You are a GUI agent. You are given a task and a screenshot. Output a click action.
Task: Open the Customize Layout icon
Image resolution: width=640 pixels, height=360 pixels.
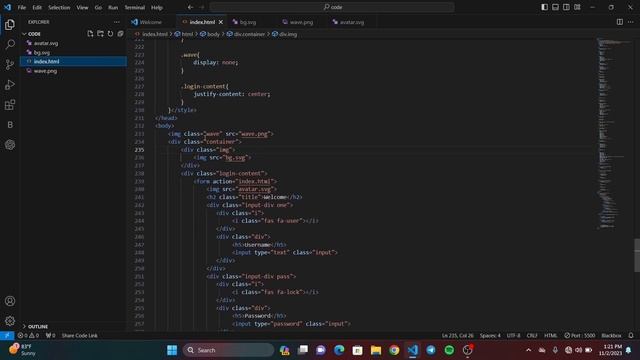[x=577, y=7]
